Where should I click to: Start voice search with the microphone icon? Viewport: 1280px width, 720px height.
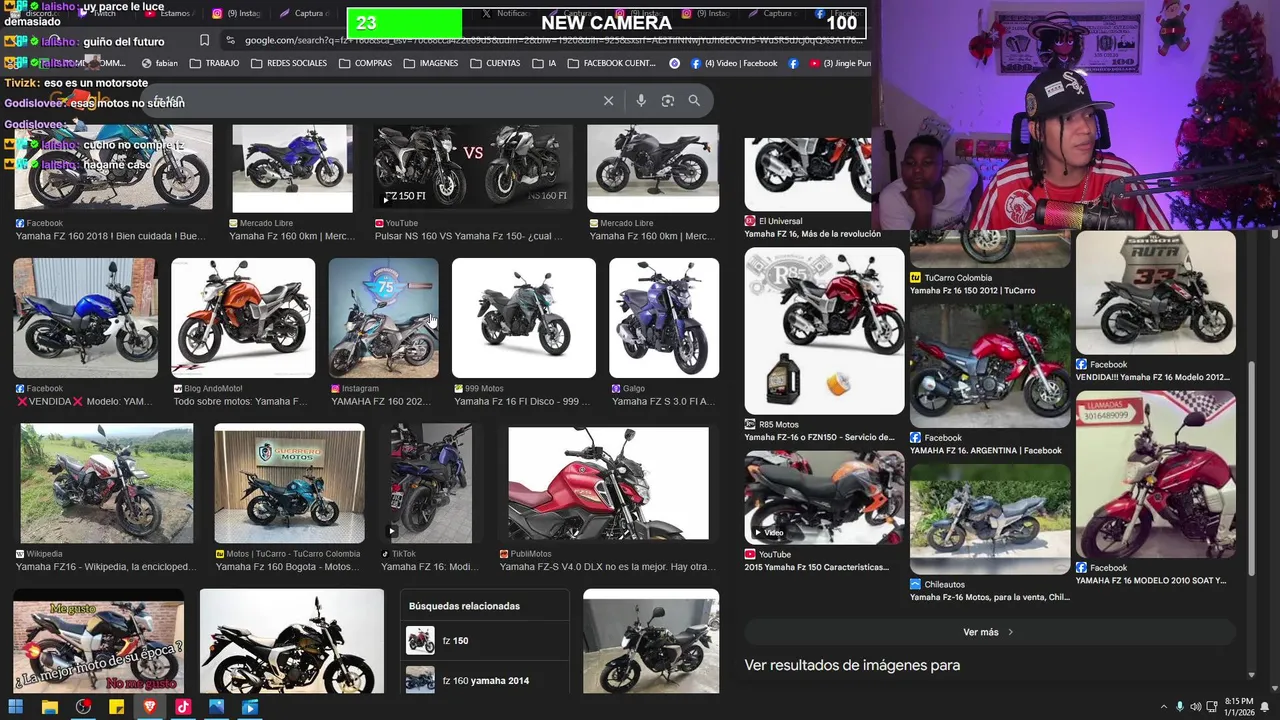pyautogui.click(x=641, y=101)
